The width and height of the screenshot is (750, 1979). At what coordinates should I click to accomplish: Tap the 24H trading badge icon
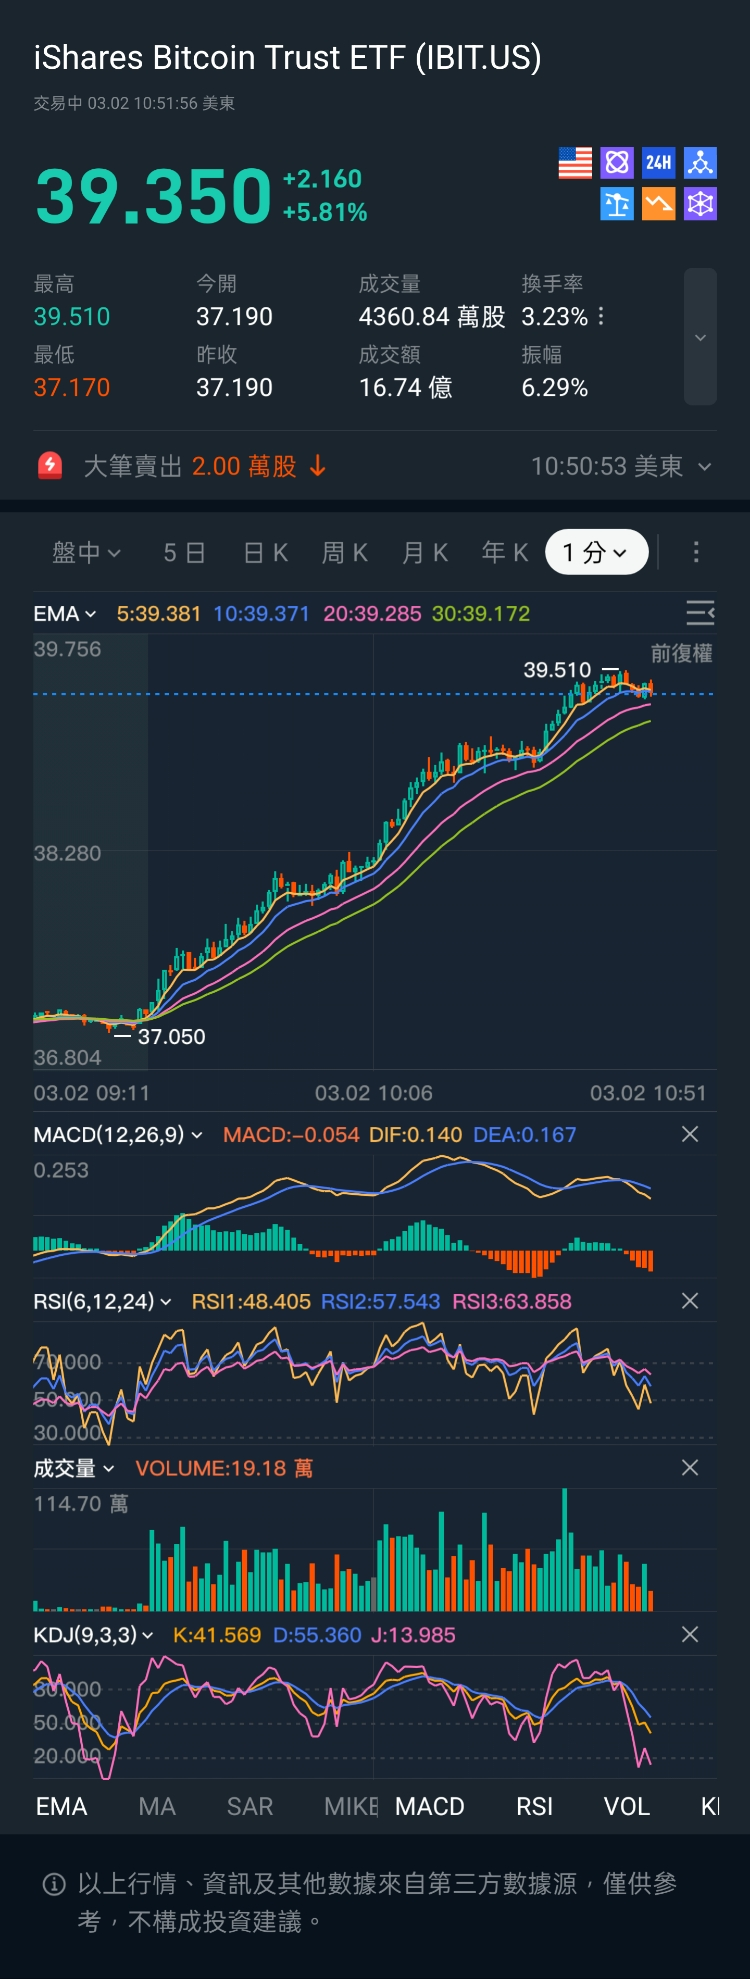click(658, 163)
